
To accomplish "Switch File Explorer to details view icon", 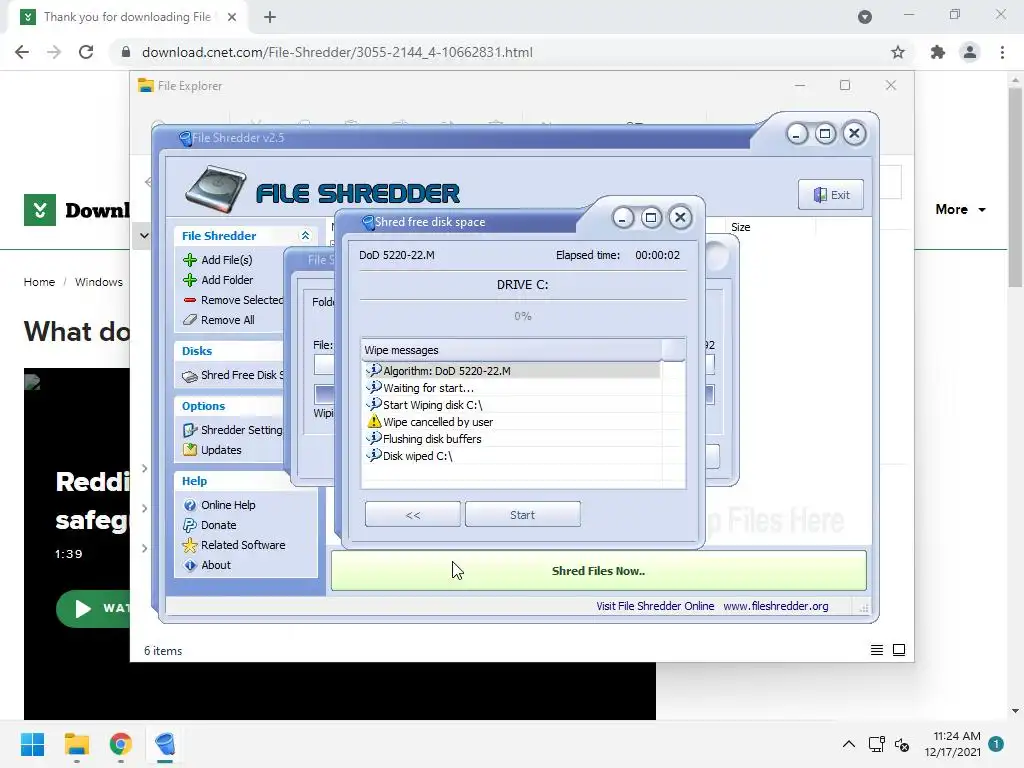I will coord(877,650).
